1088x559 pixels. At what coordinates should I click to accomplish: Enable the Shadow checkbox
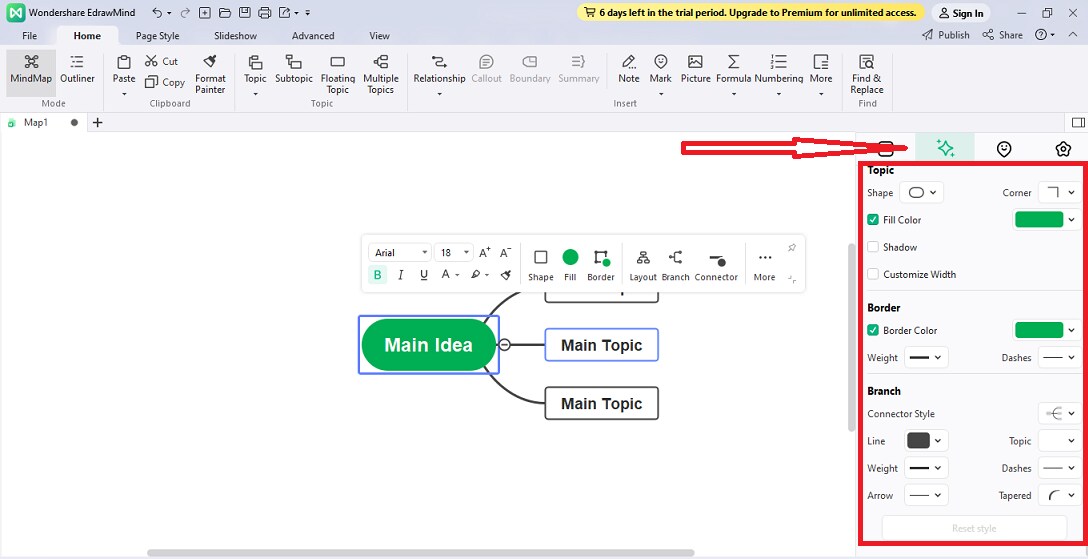(873, 247)
